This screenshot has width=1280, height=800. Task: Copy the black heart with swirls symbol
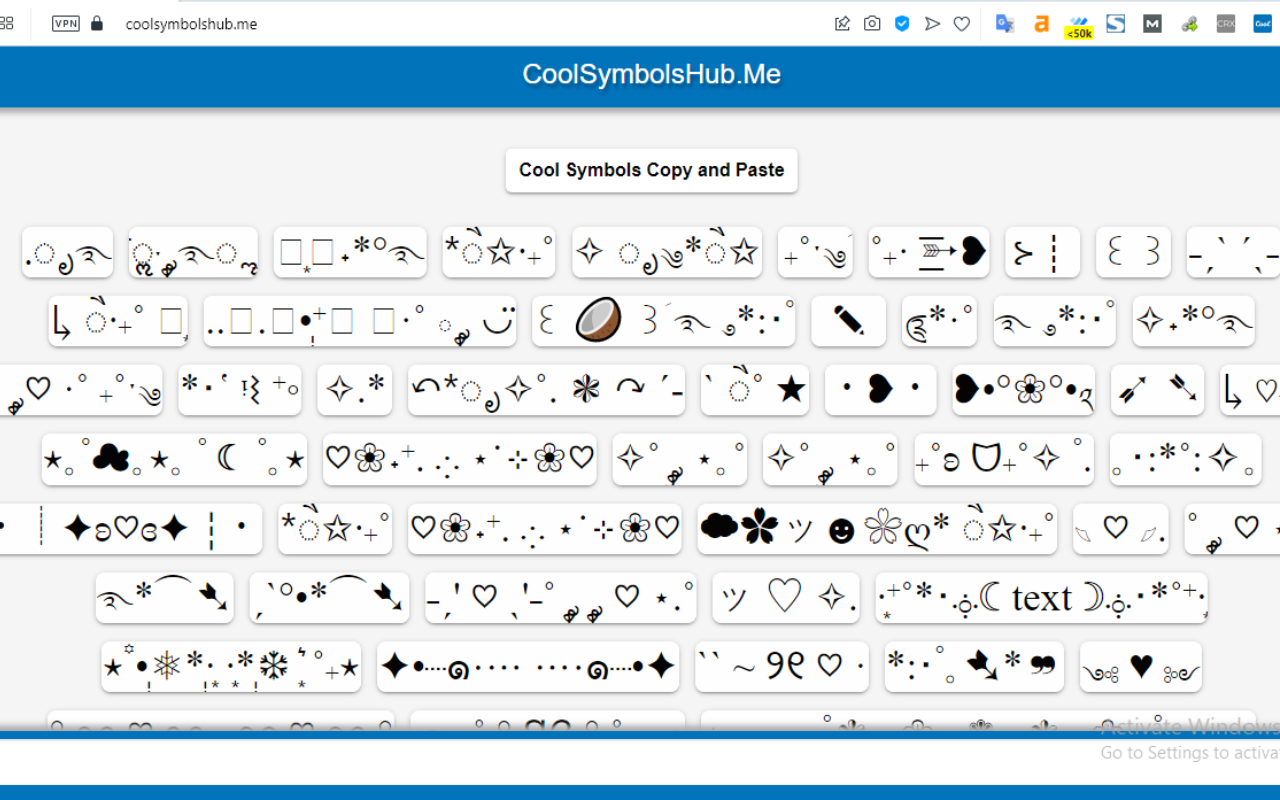tap(1140, 667)
